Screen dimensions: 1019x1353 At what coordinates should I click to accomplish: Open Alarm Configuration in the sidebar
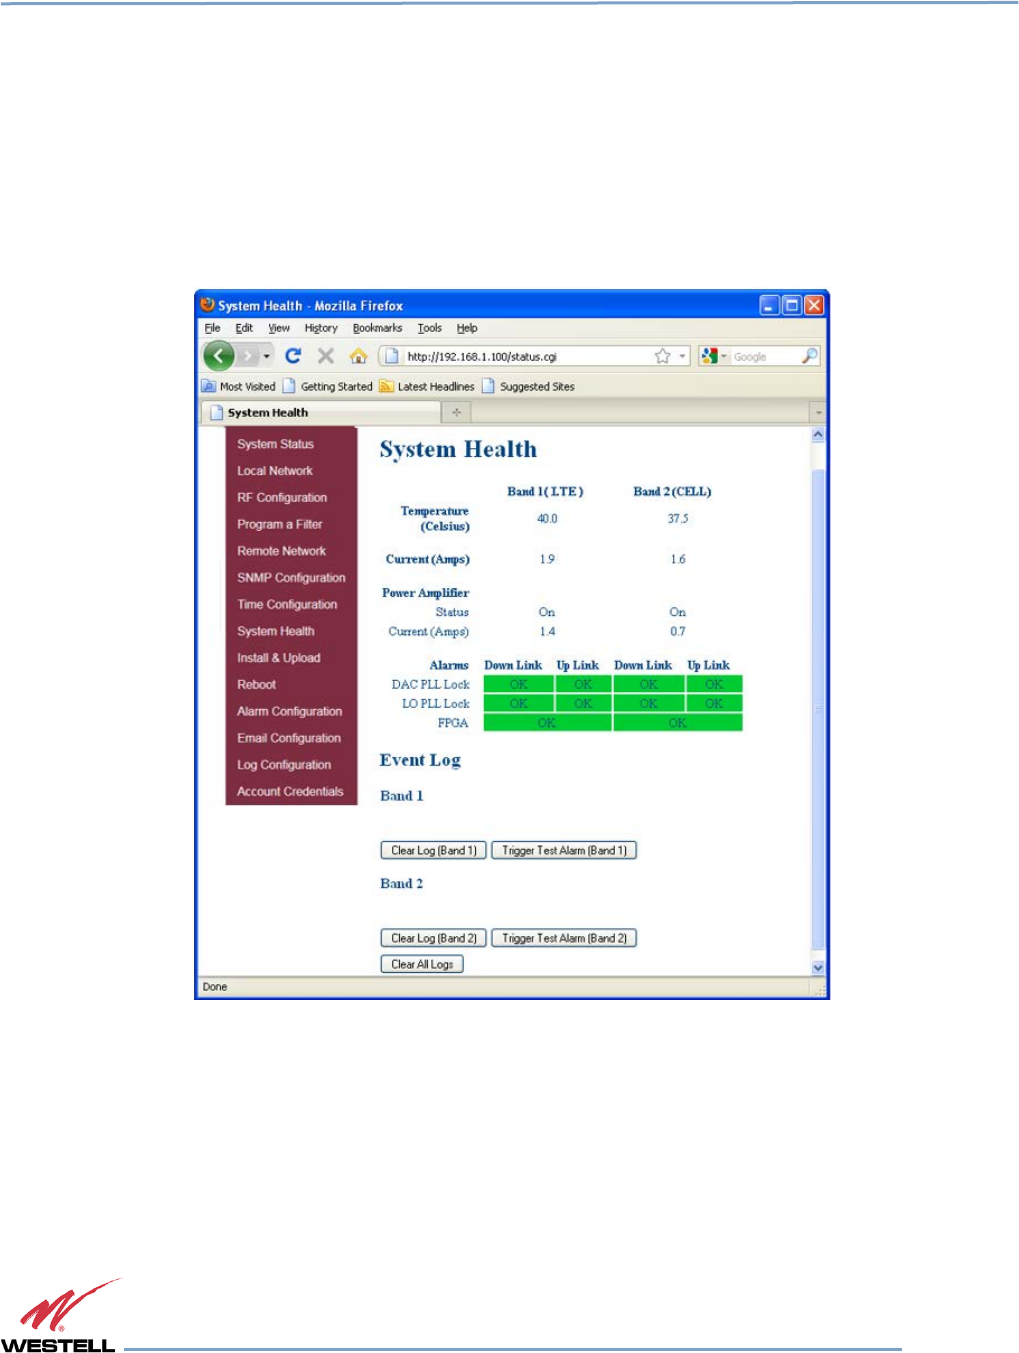(289, 712)
